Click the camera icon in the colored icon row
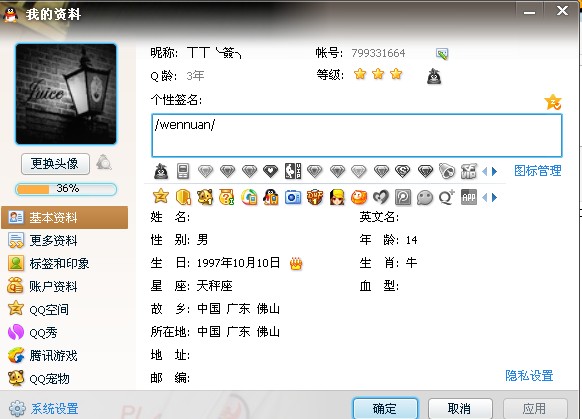Screen dimensions: 582x419 [293, 197]
